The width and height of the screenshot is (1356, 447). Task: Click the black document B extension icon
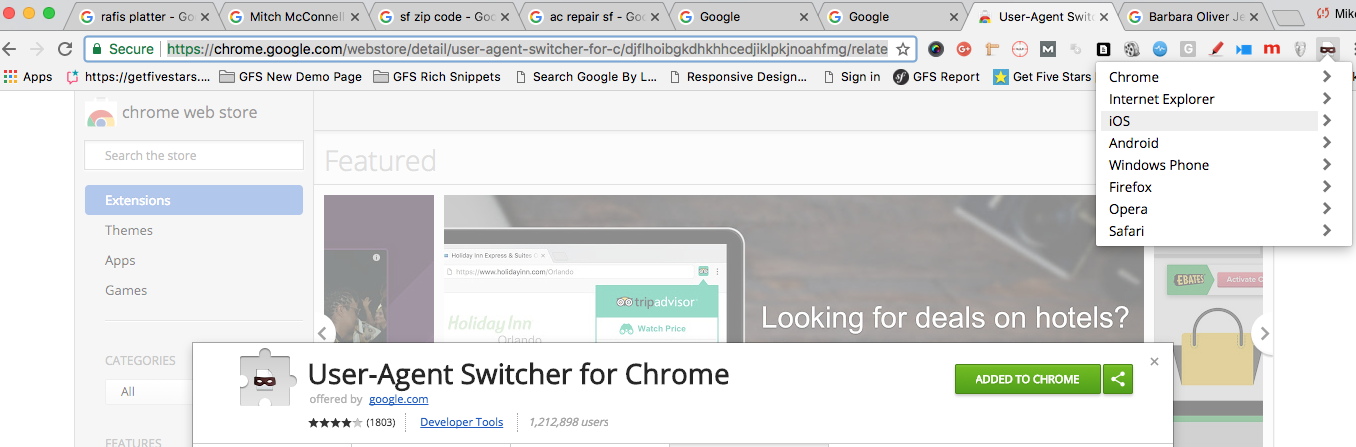(1104, 49)
